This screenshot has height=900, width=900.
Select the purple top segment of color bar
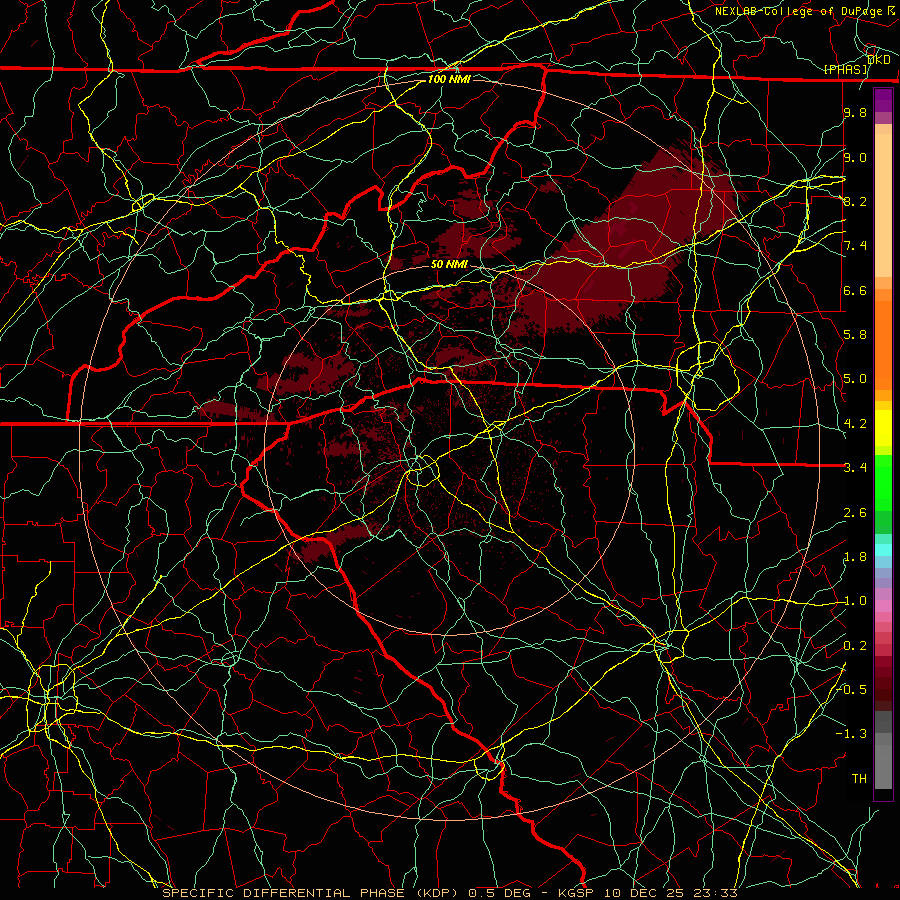click(x=883, y=100)
